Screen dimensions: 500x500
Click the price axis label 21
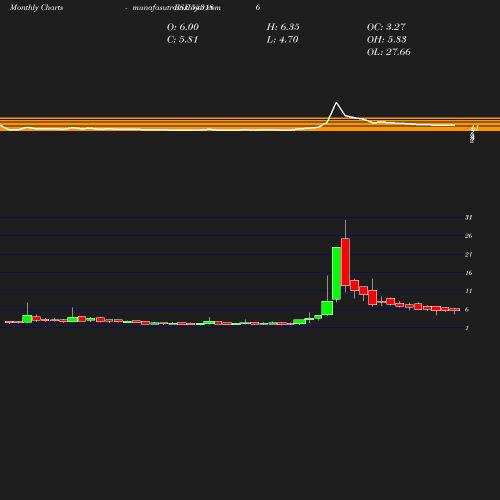pos(469,255)
